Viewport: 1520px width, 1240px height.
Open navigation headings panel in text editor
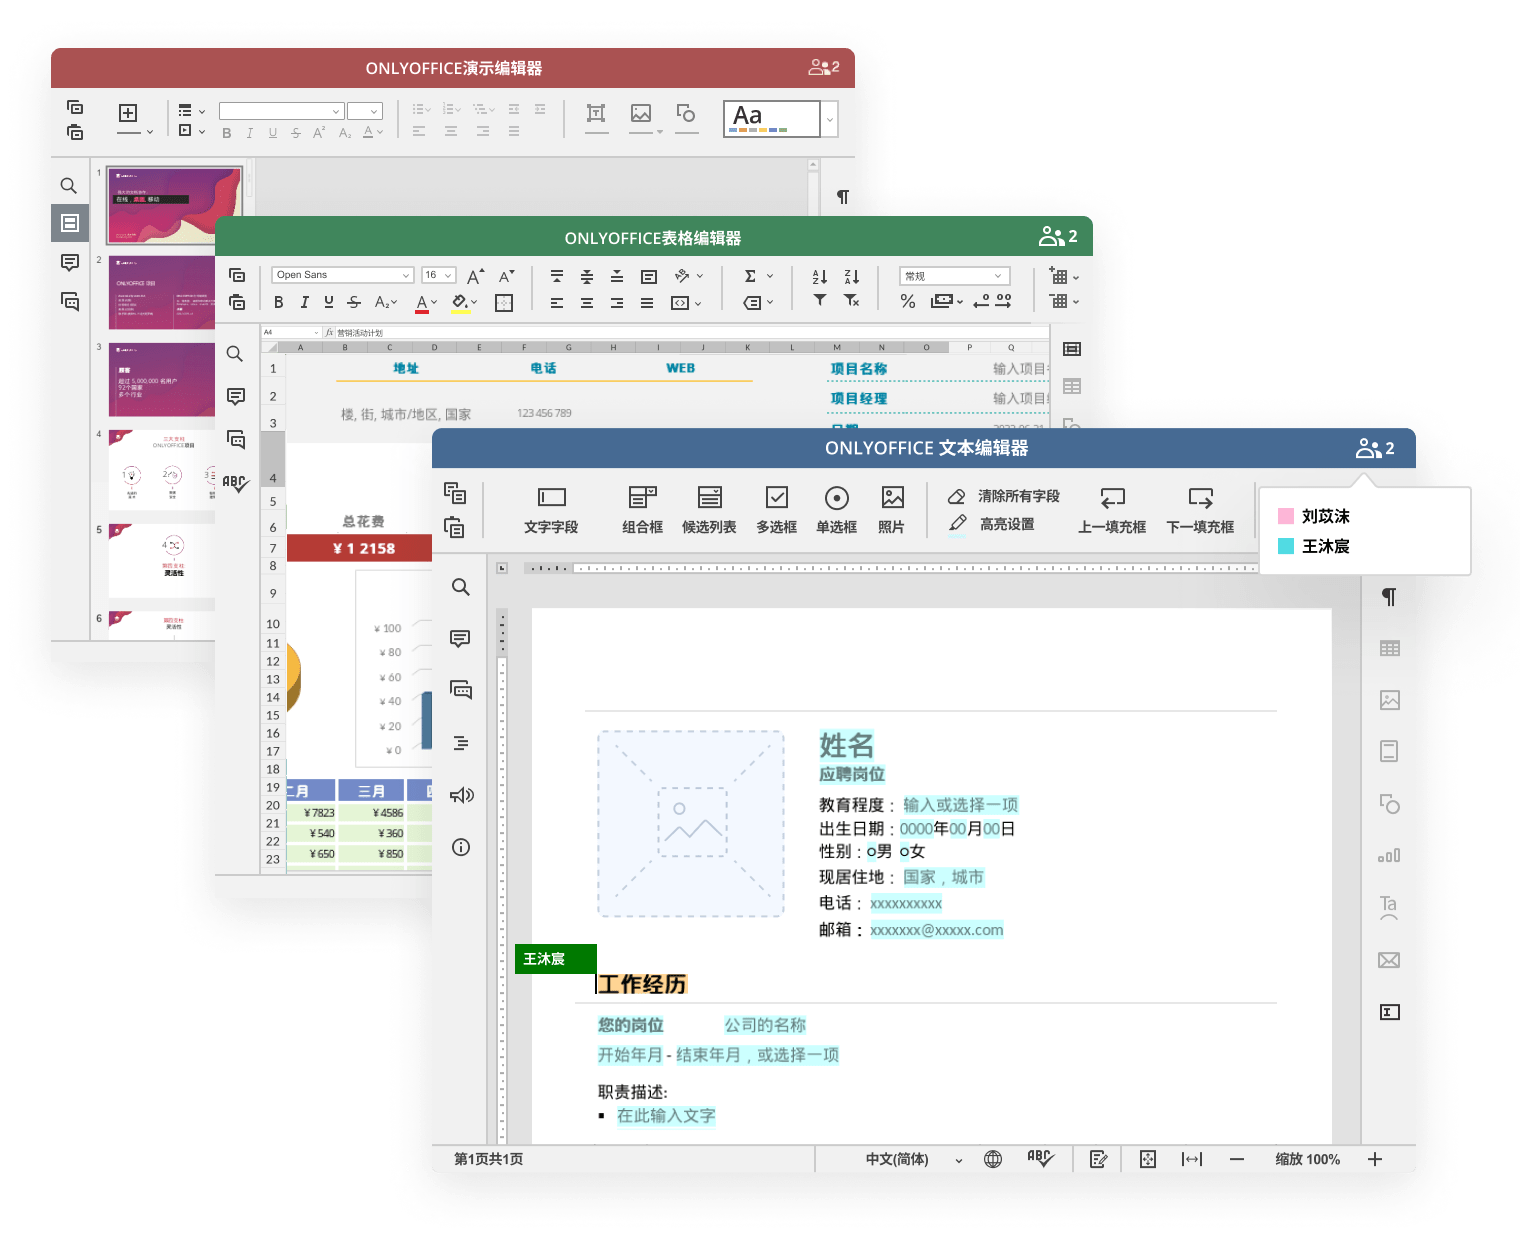(461, 743)
